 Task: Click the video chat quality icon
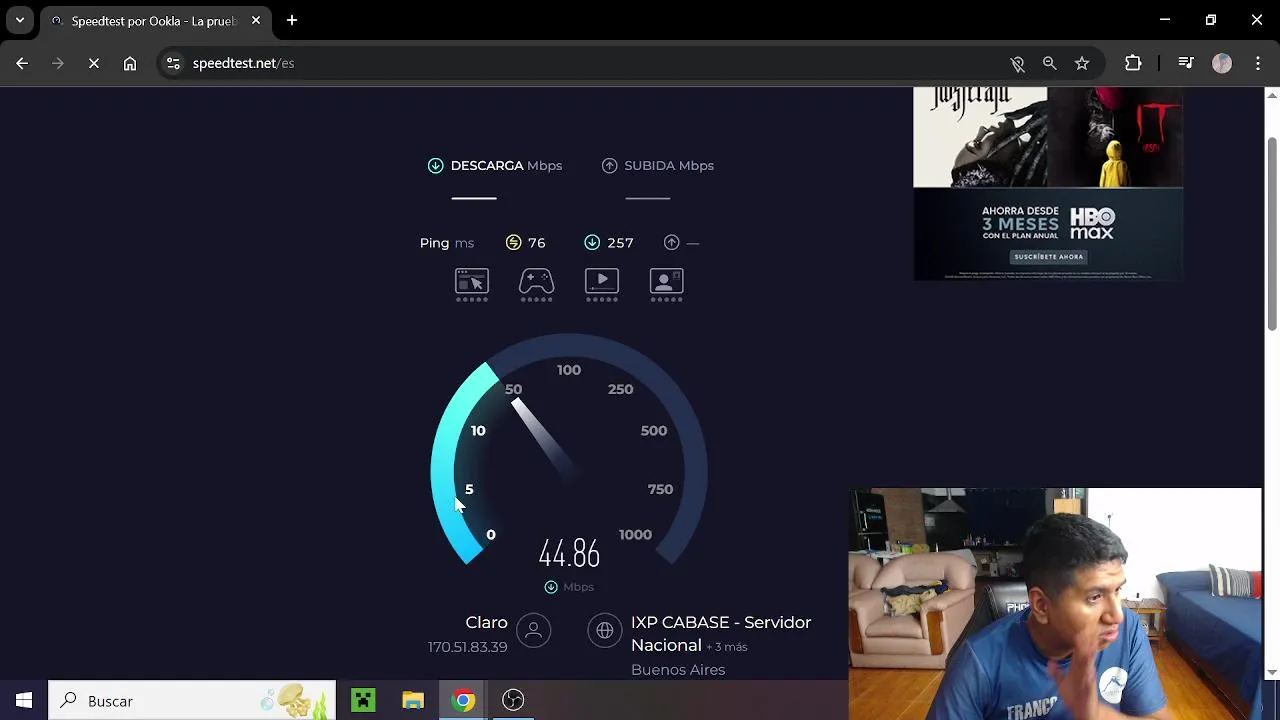[667, 281]
